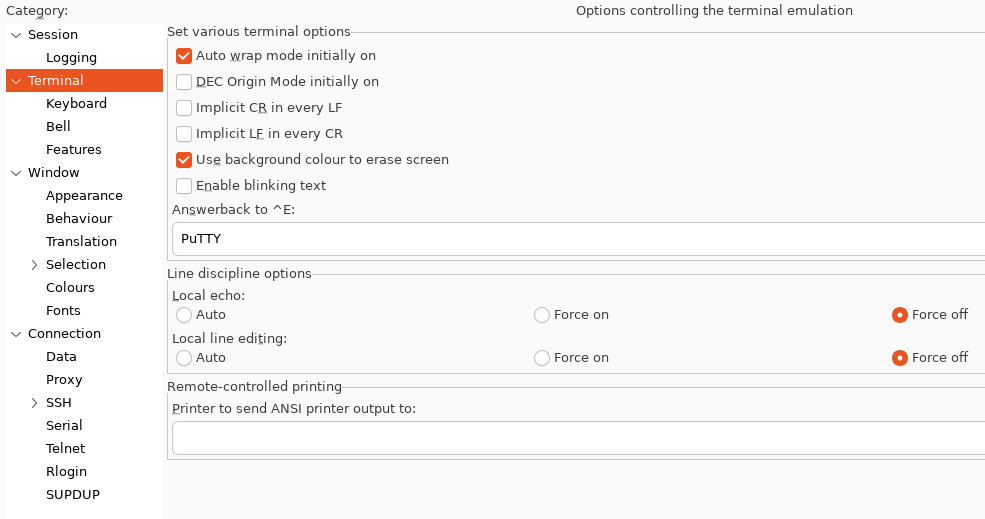Image resolution: width=985 pixels, height=519 pixels.
Task: Set Local line editing to Auto
Action: tap(184, 358)
